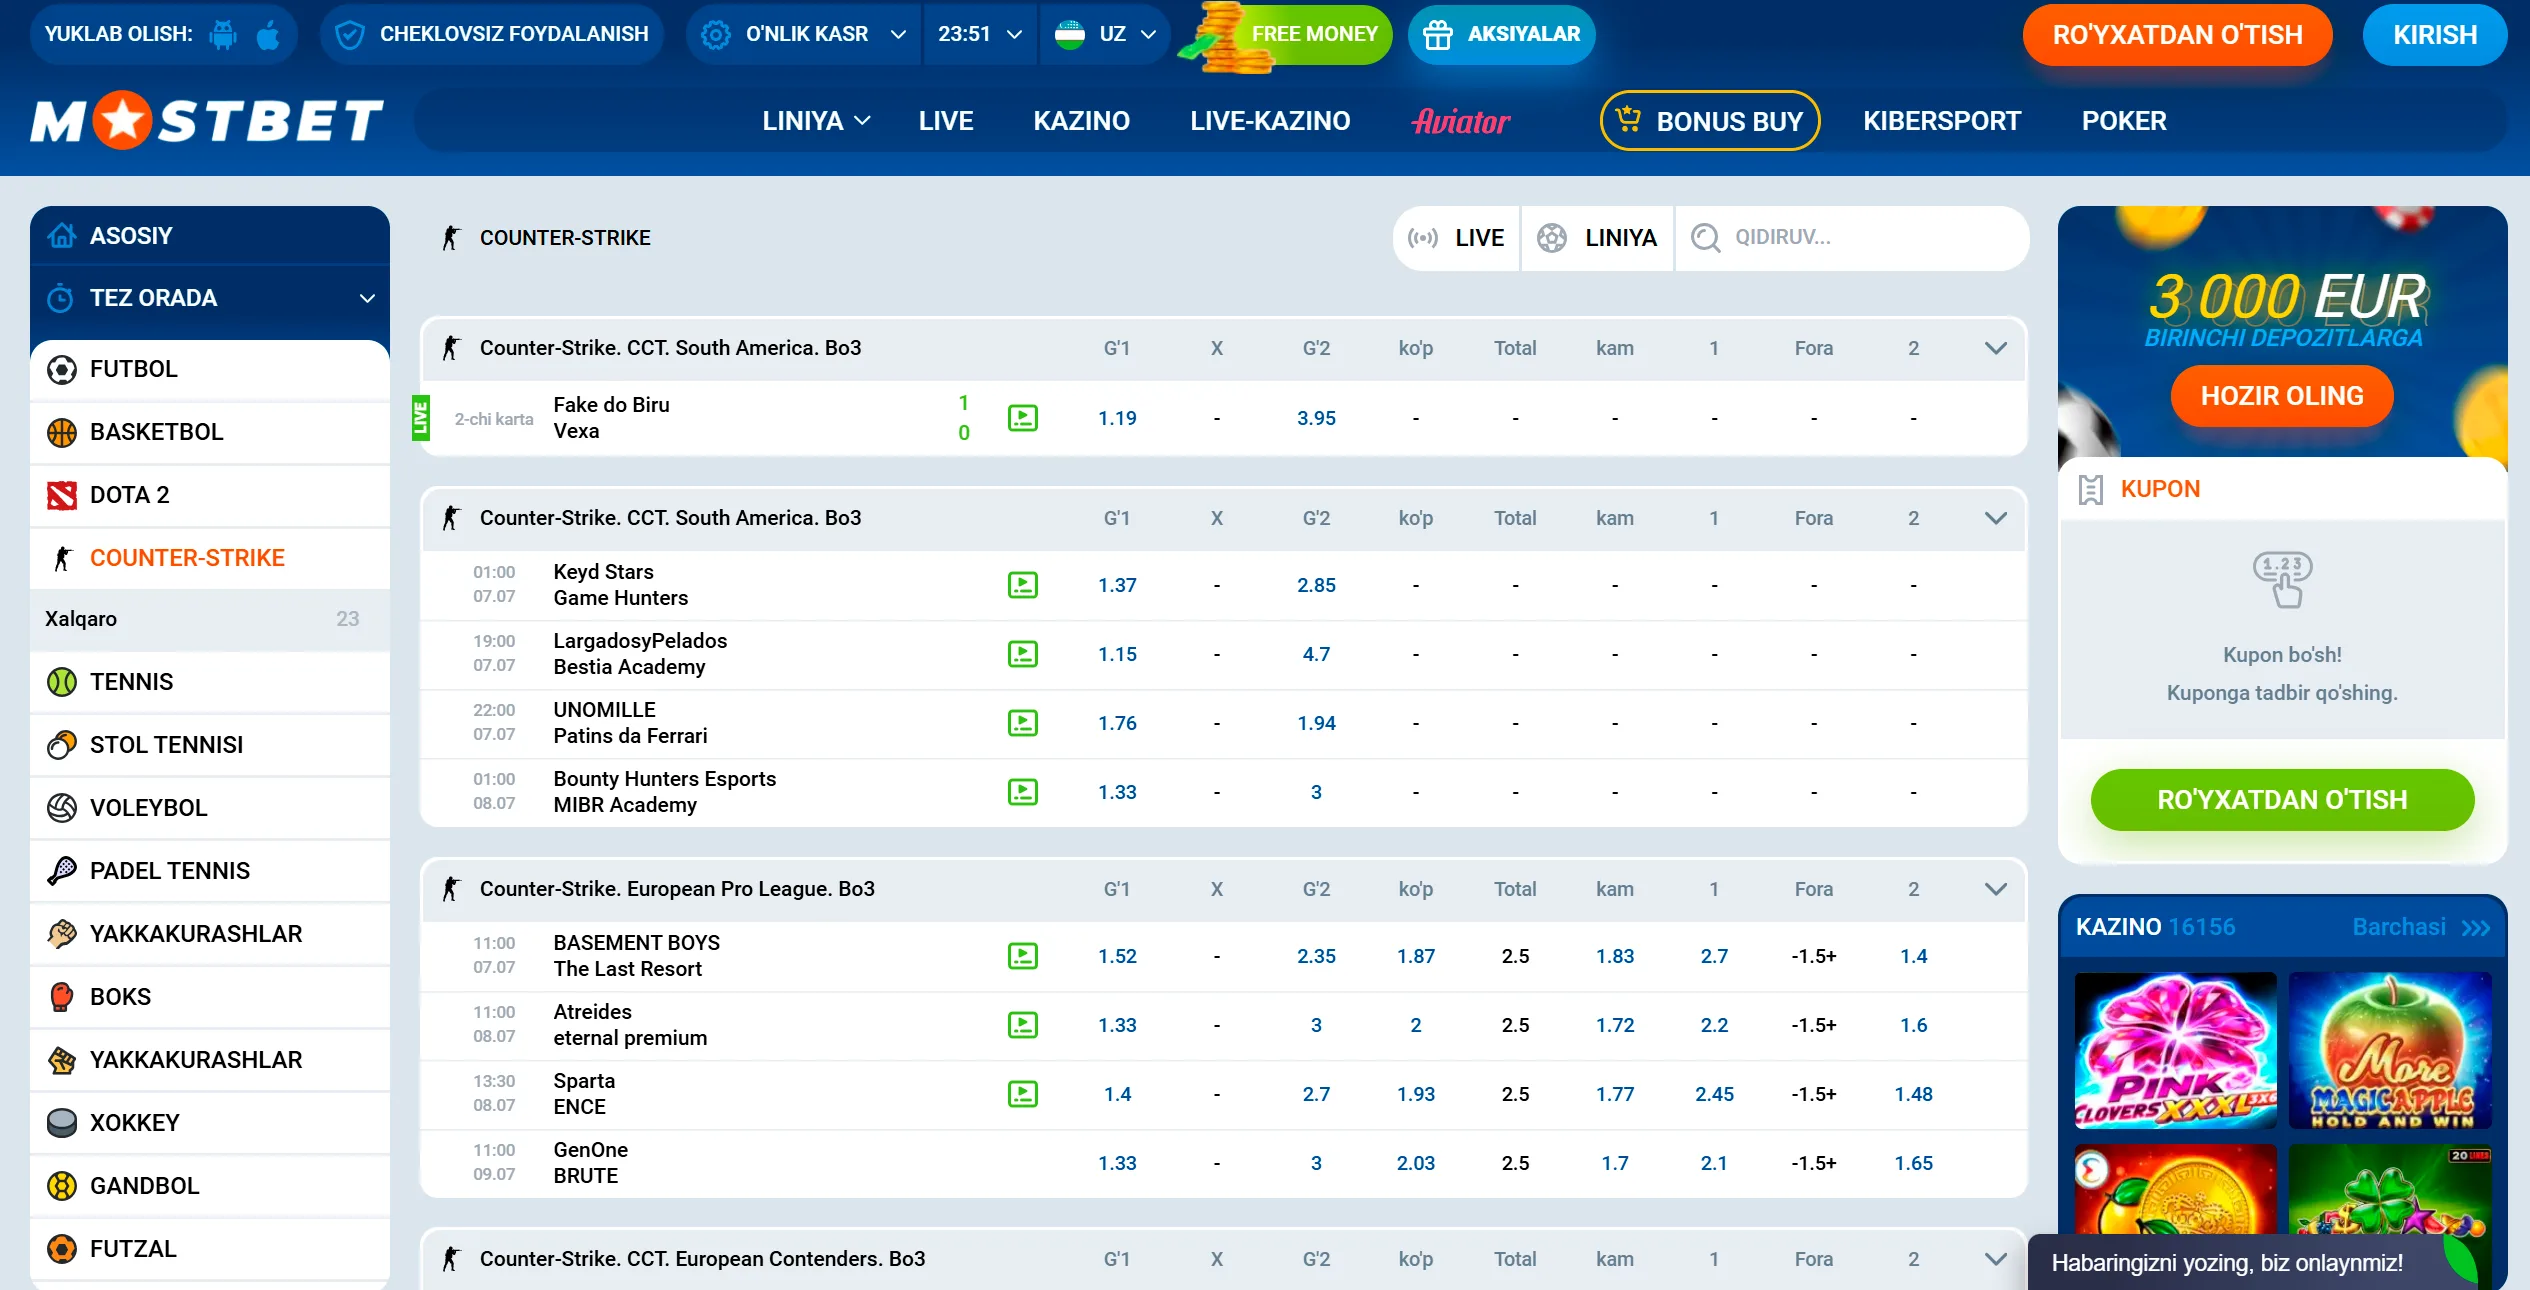Open the UZ language dropdown

tap(1105, 35)
